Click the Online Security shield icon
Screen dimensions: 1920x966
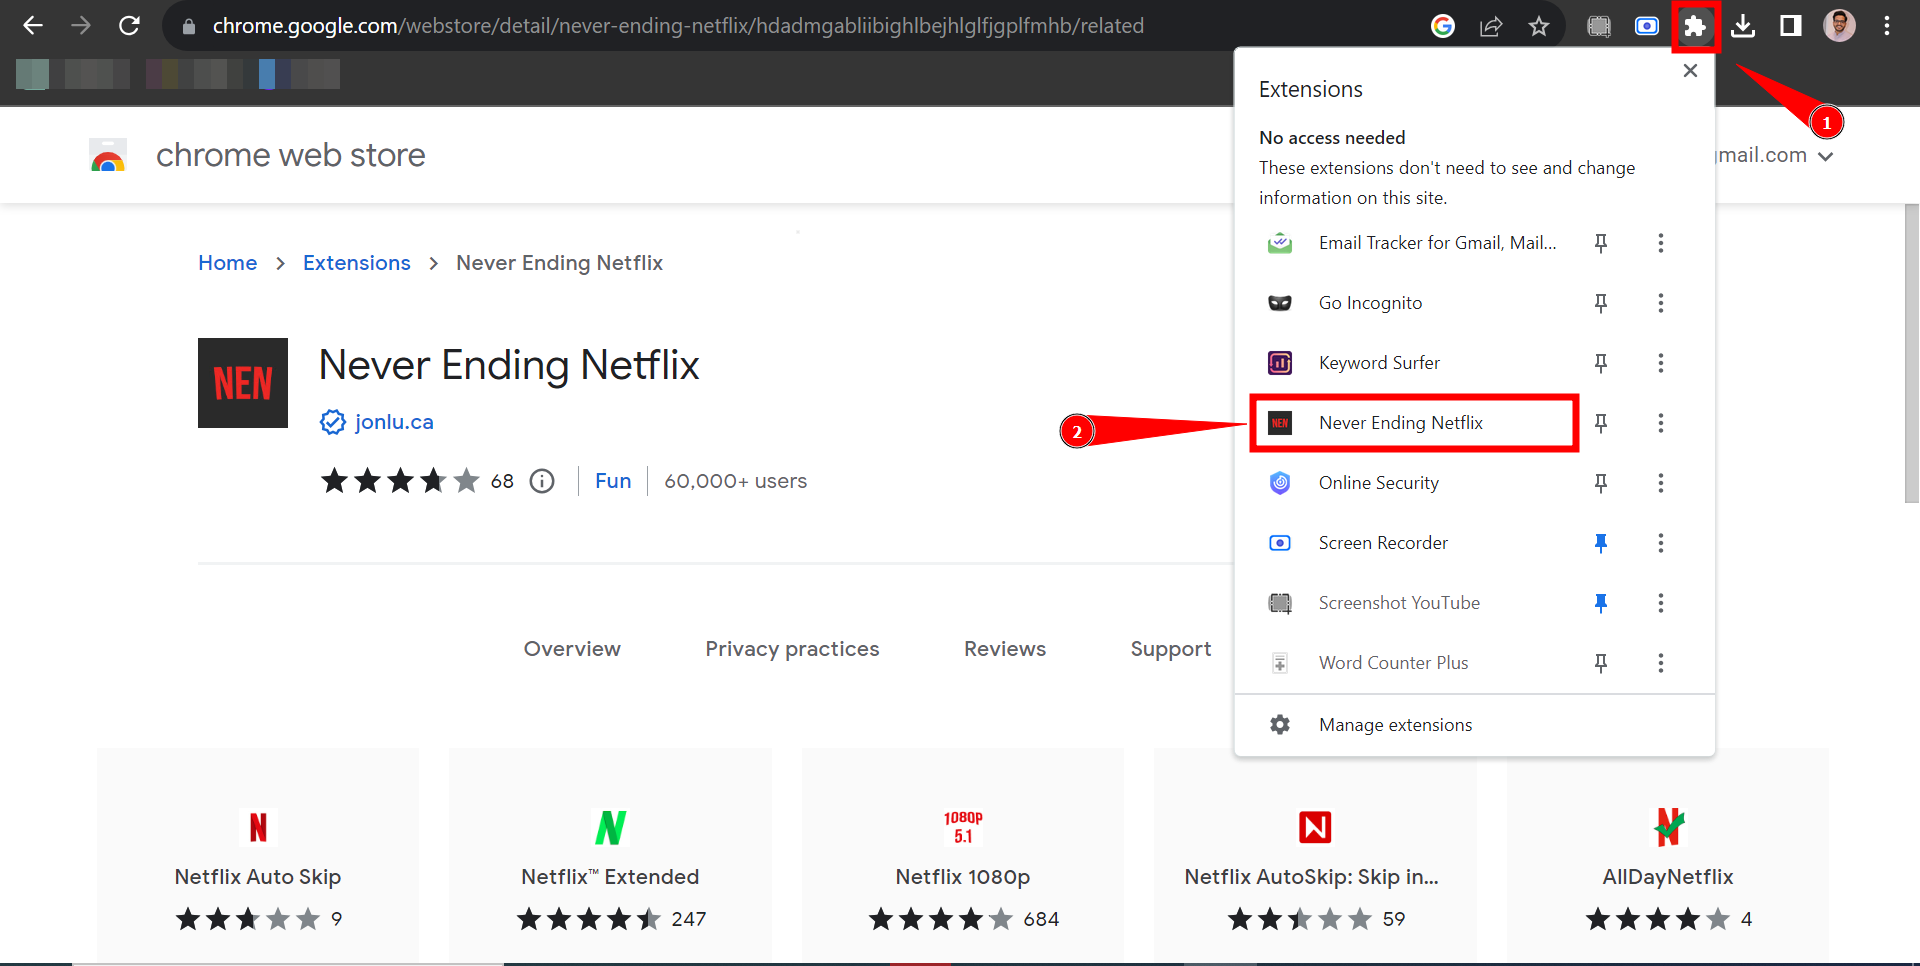click(x=1279, y=482)
